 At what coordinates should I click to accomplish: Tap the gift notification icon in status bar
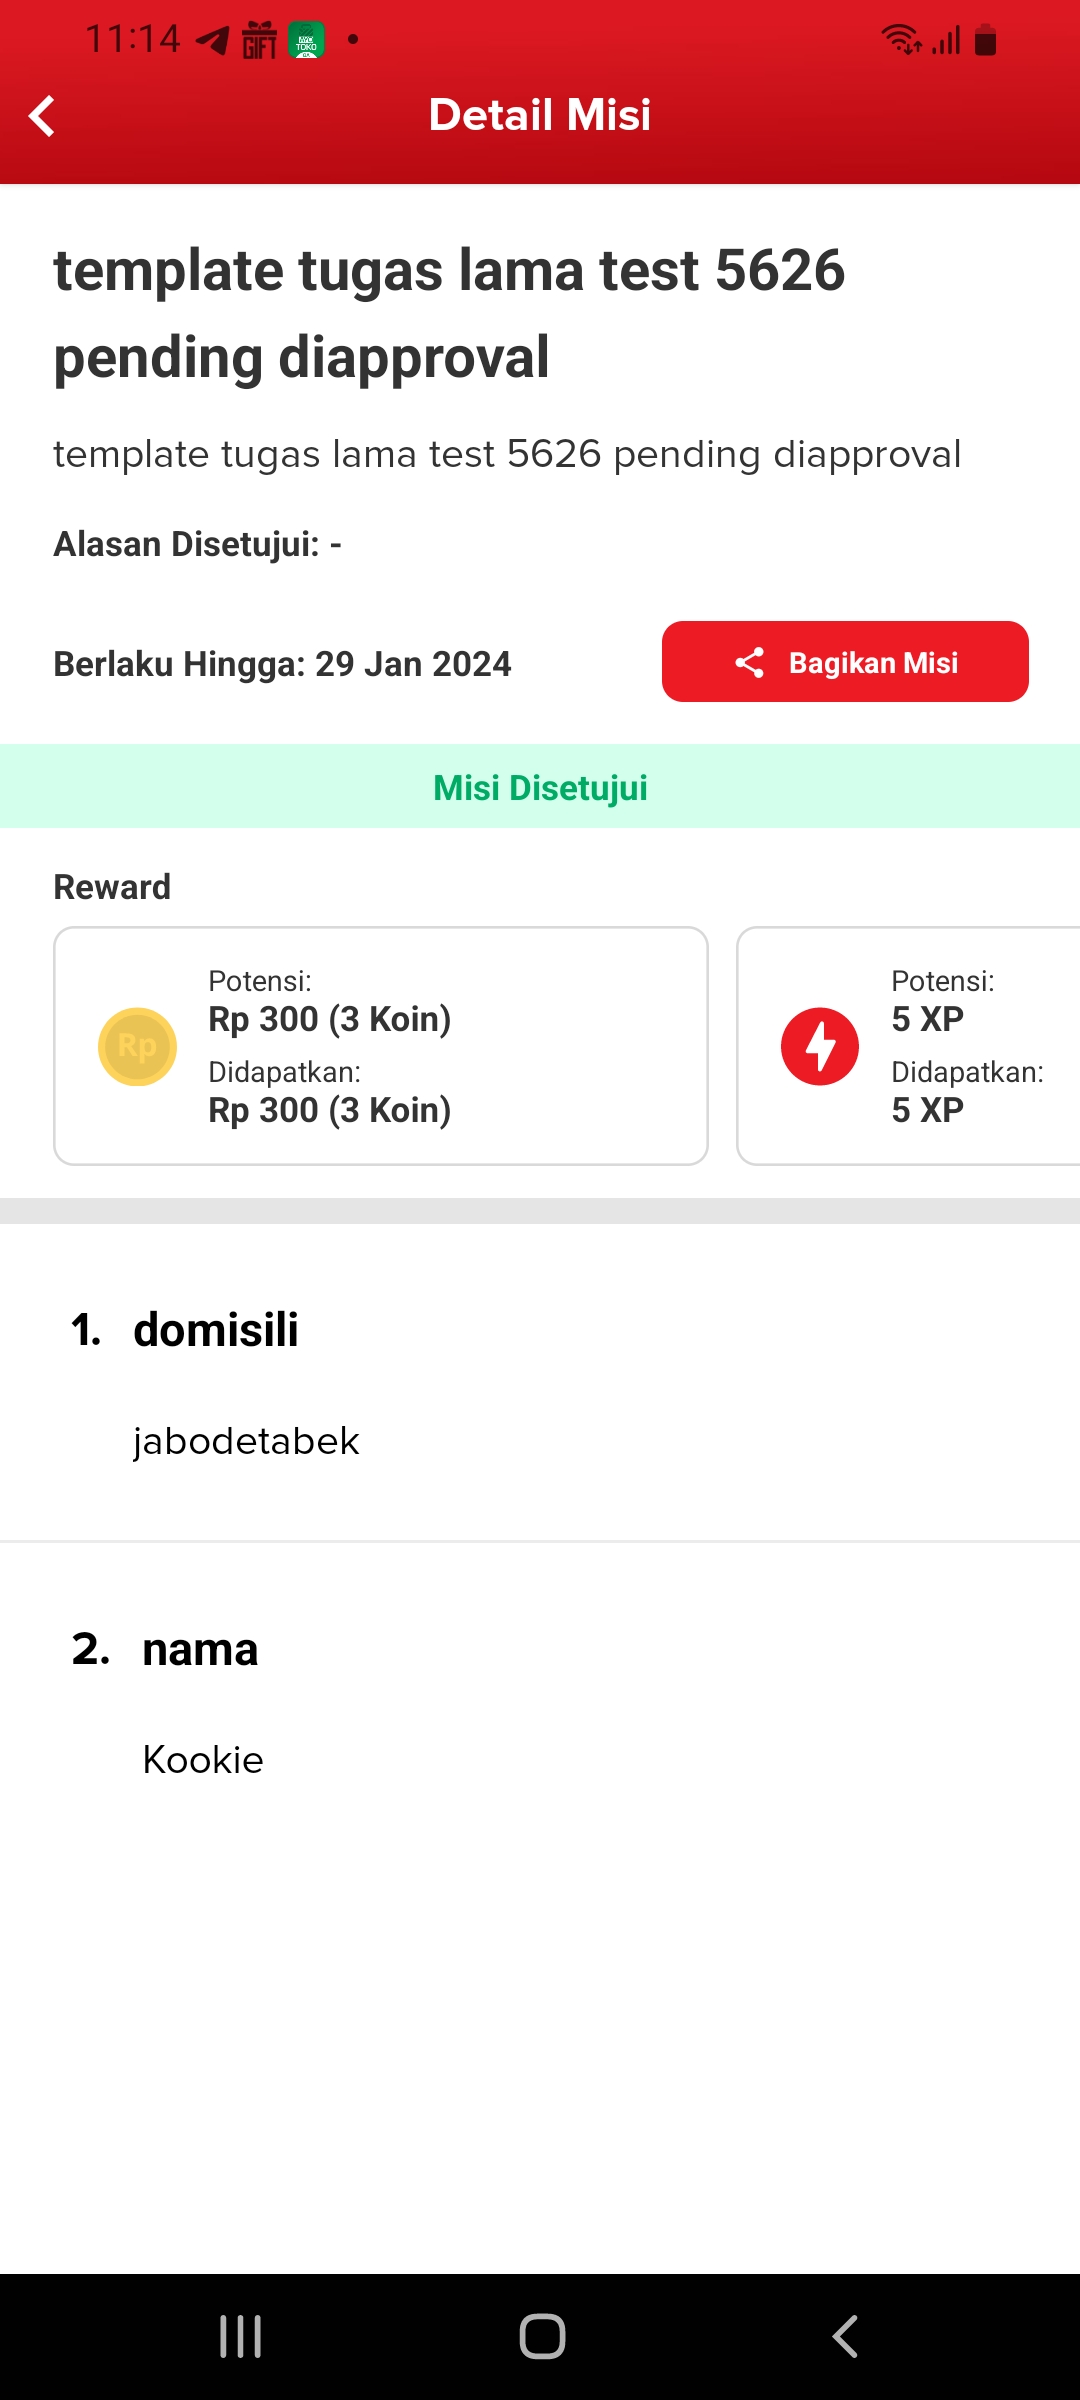click(259, 40)
